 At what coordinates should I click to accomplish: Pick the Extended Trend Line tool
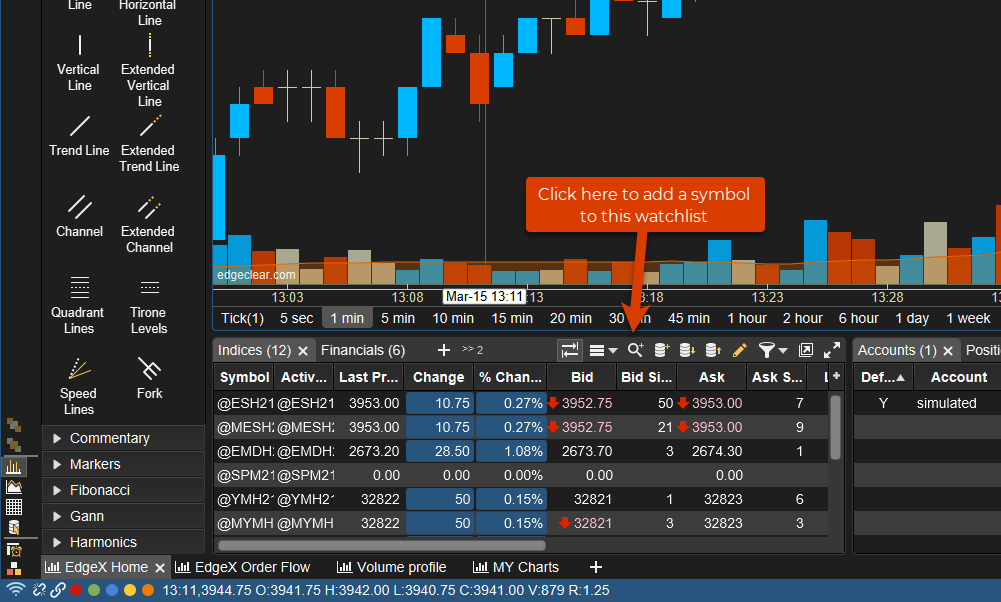coord(148,144)
